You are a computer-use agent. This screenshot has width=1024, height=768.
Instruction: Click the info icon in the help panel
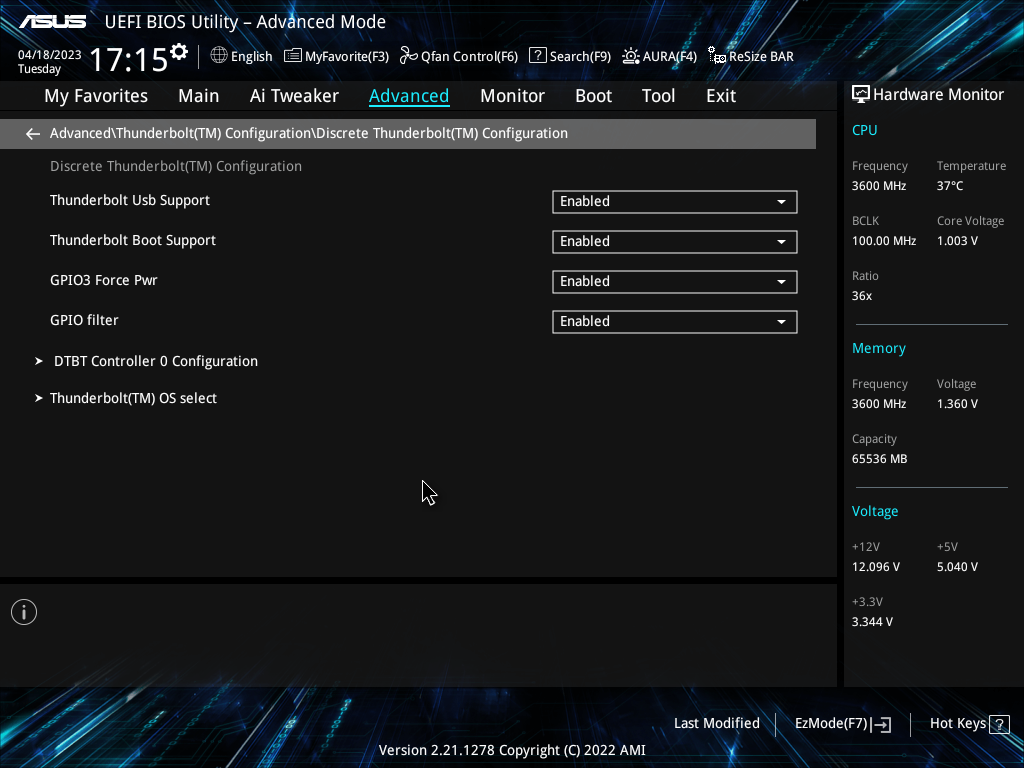coord(24,612)
